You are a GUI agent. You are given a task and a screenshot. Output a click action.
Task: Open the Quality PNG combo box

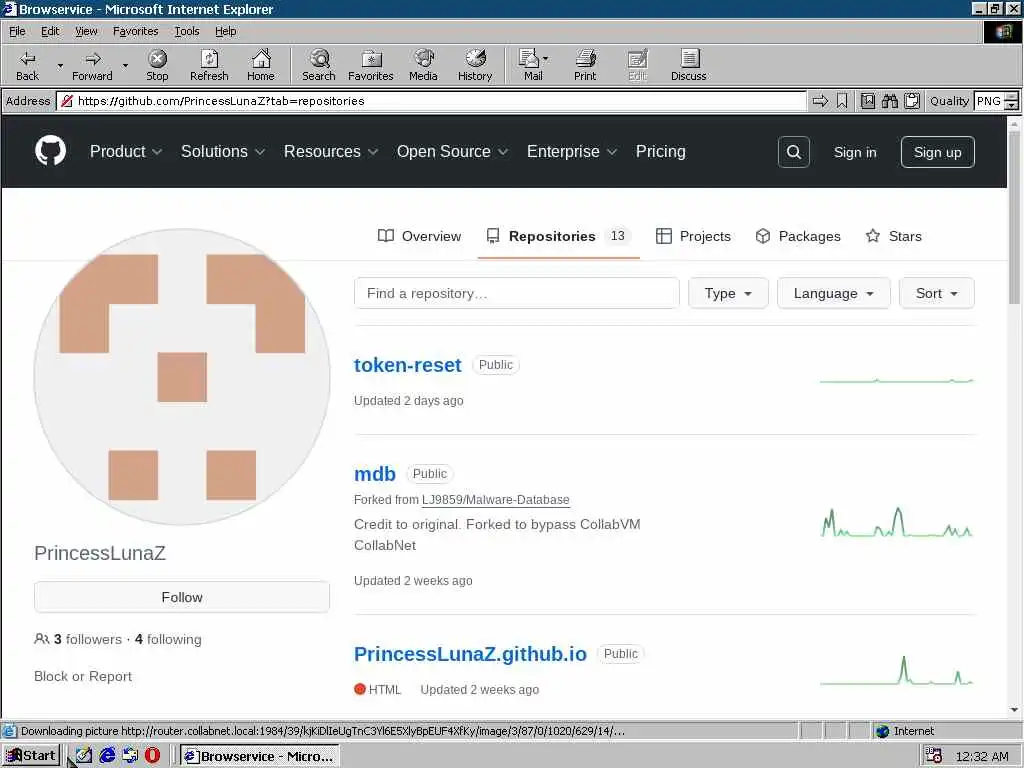(996, 101)
